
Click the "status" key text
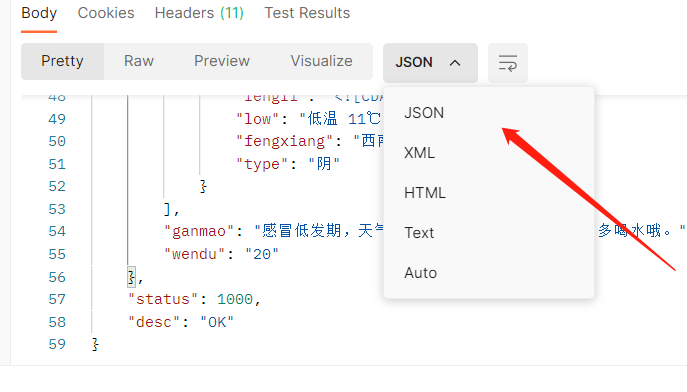click(163, 300)
